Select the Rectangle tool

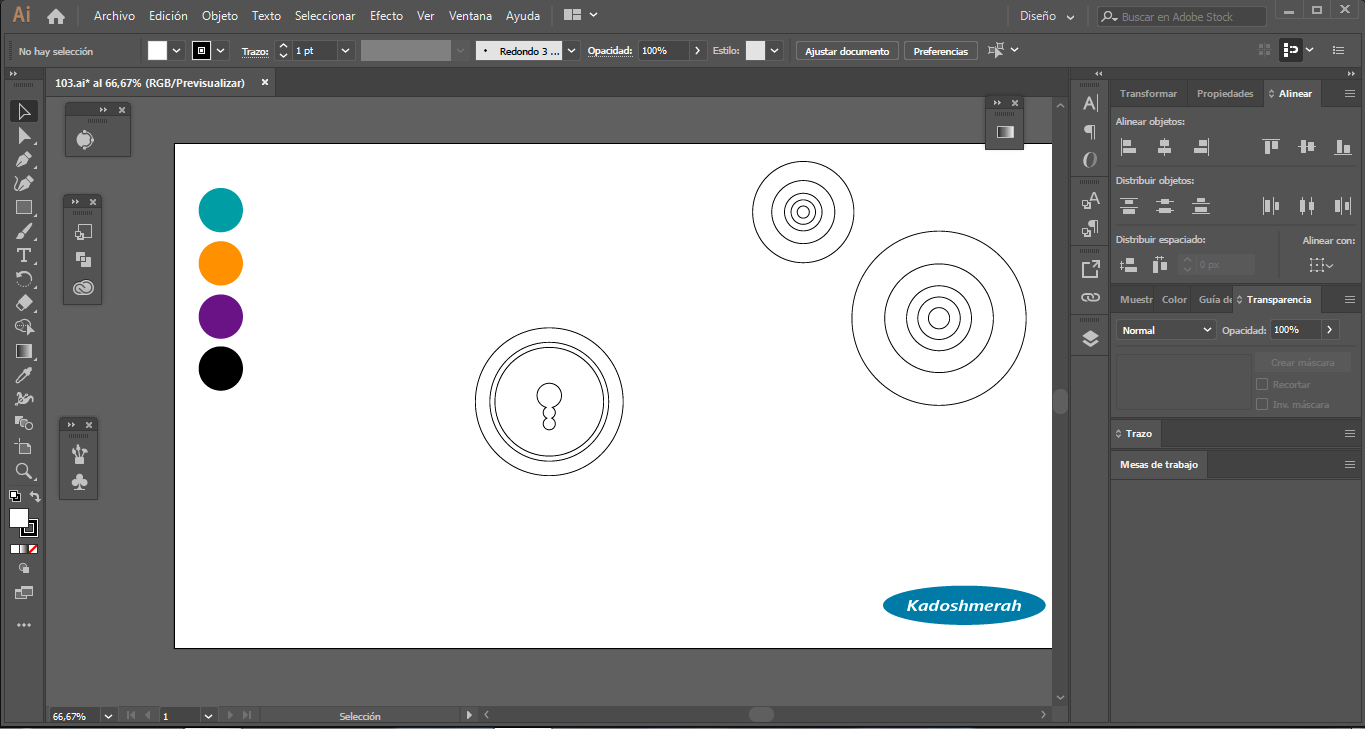[24, 207]
